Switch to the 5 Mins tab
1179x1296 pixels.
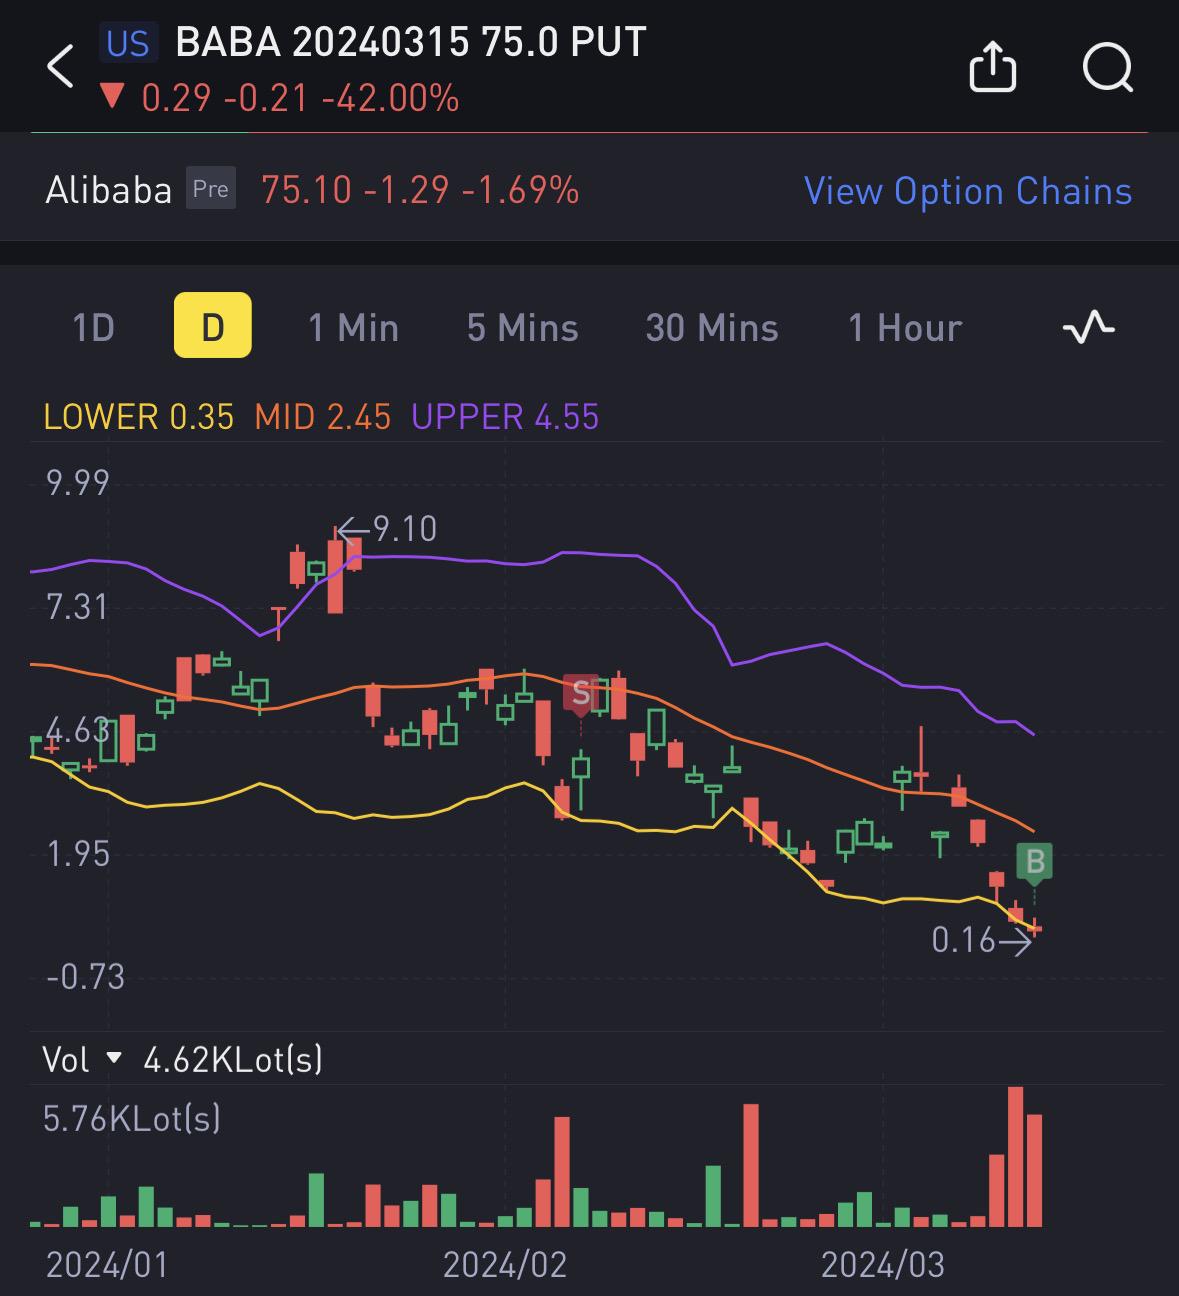(x=523, y=327)
